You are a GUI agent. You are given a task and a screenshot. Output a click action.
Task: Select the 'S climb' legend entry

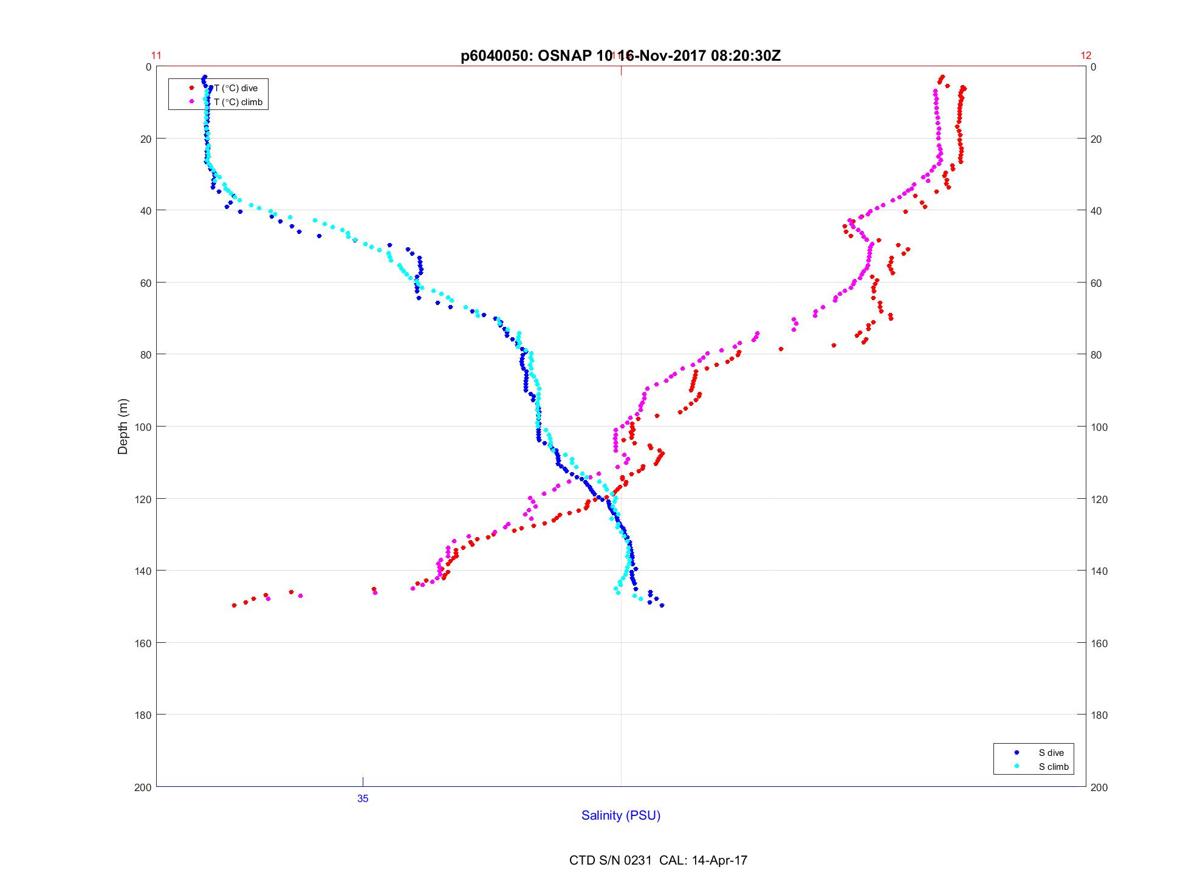[x=1054, y=766]
